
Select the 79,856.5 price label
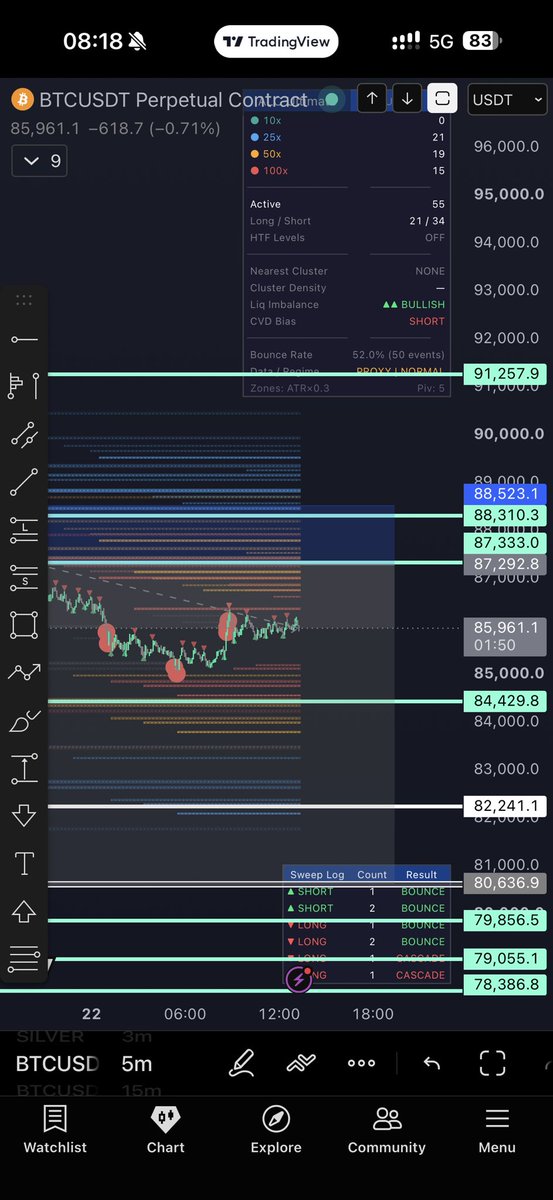click(x=506, y=920)
